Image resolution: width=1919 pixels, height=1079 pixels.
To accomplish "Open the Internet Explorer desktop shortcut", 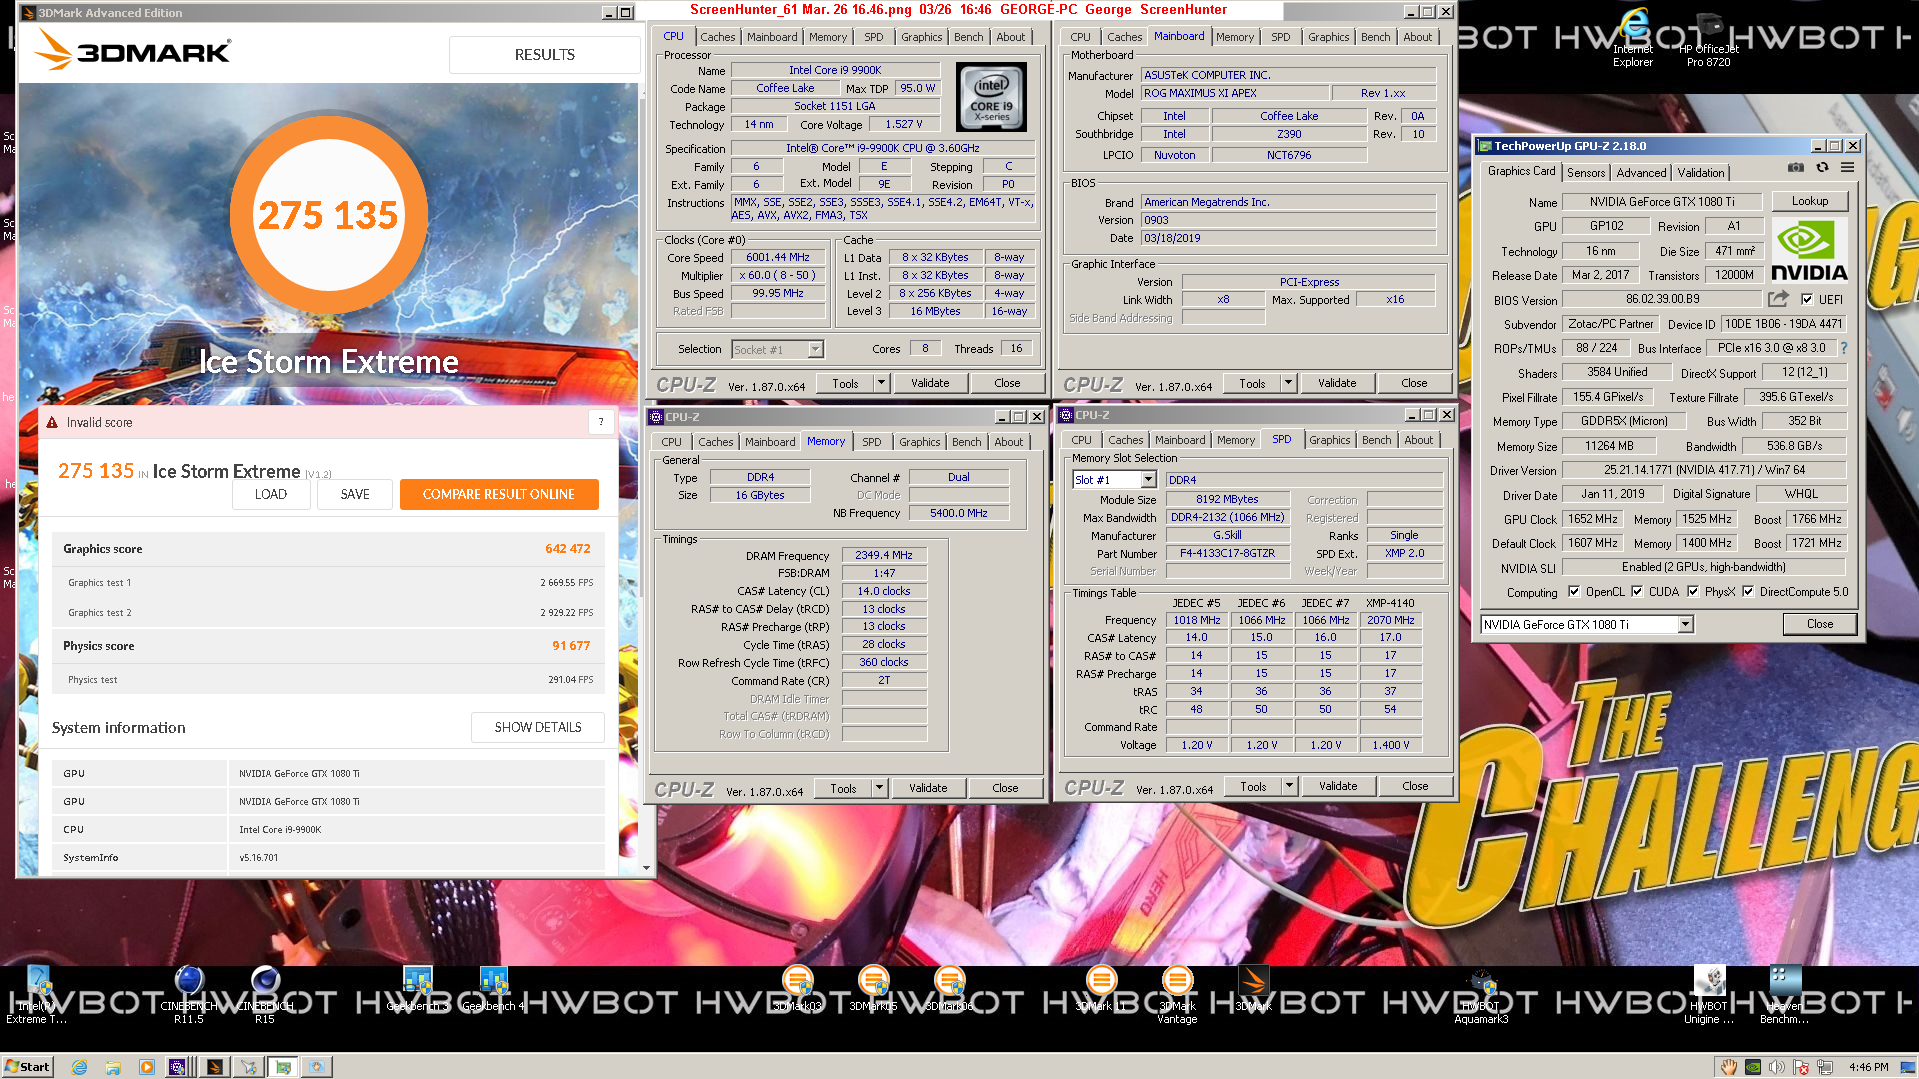I will coord(1633,38).
